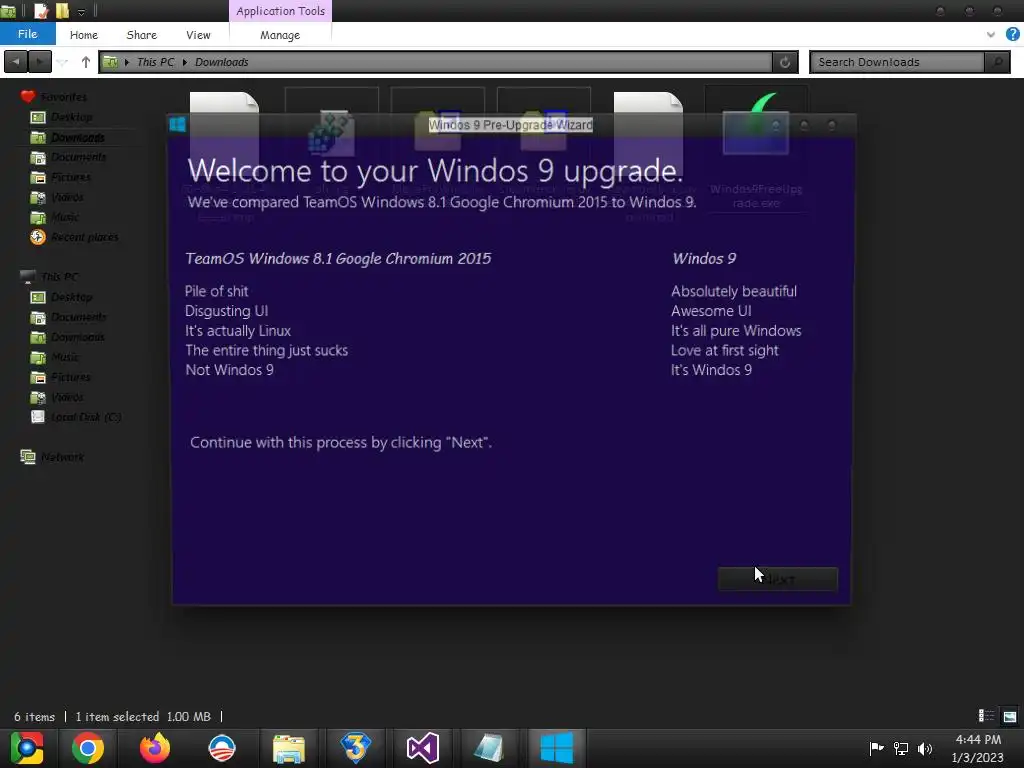Image resolution: width=1024 pixels, height=768 pixels.
Task: Switch to the Windos 9 wizard taskbar button
Action: coord(556,748)
